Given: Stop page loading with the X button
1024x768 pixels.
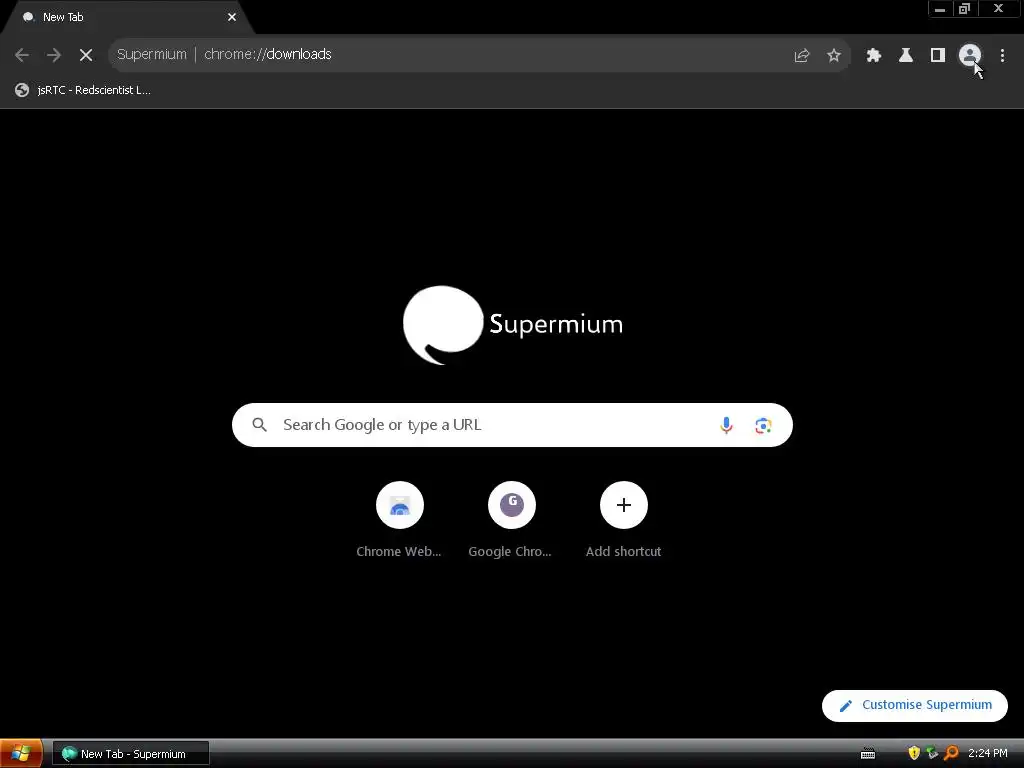Looking at the screenshot, I should click(x=86, y=55).
